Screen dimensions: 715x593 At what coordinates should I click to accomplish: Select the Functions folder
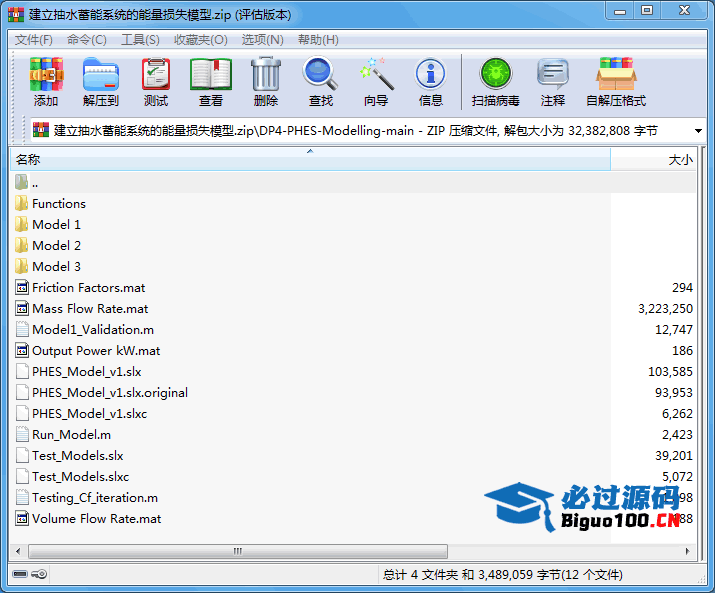59,203
